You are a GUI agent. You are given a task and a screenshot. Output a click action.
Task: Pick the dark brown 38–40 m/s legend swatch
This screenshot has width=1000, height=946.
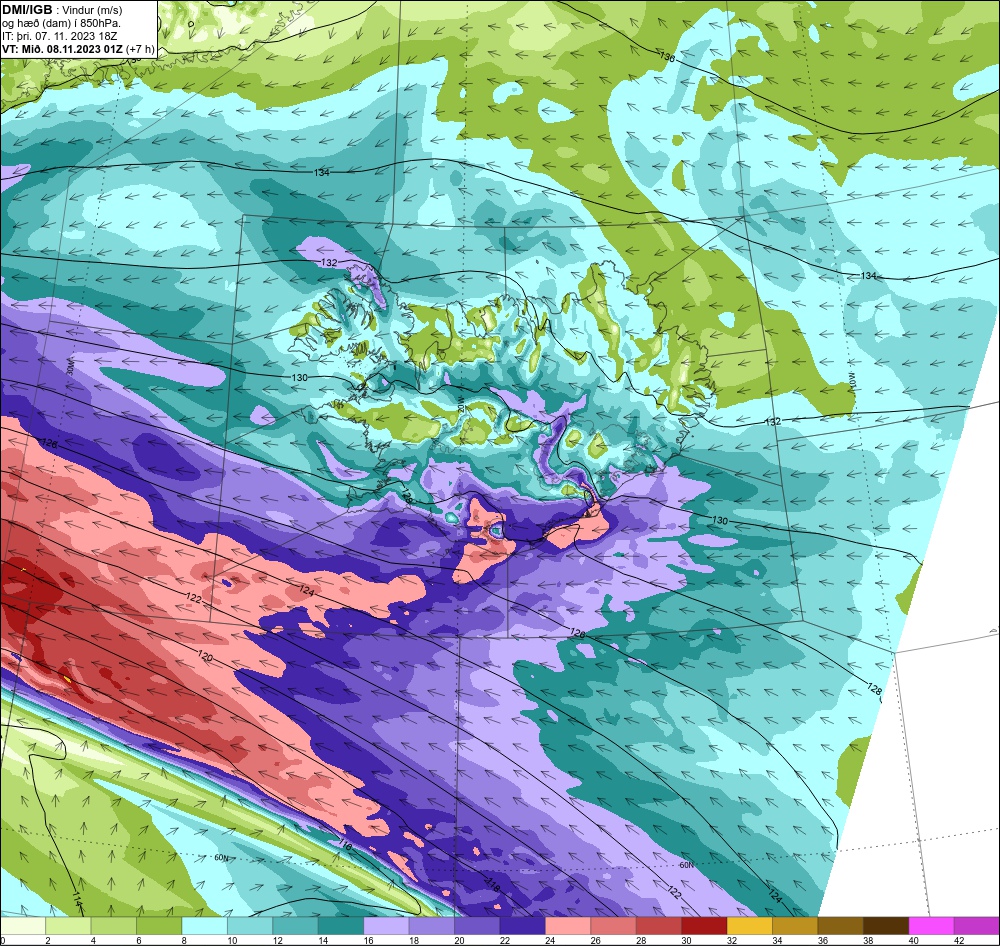click(885, 926)
